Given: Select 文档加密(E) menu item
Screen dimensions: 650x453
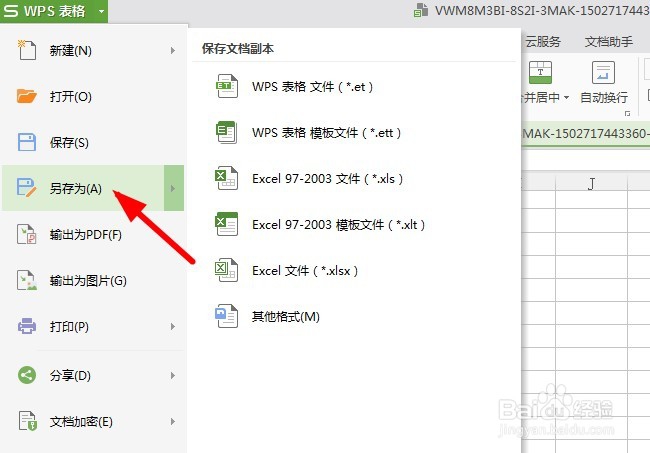Looking at the screenshot, I should pyautogui.click(x=94, y=422).
